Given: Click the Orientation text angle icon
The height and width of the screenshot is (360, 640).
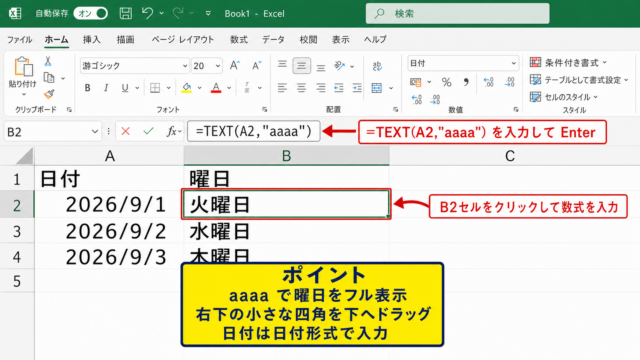Looking at the screenshot, I should coord(339,66).
